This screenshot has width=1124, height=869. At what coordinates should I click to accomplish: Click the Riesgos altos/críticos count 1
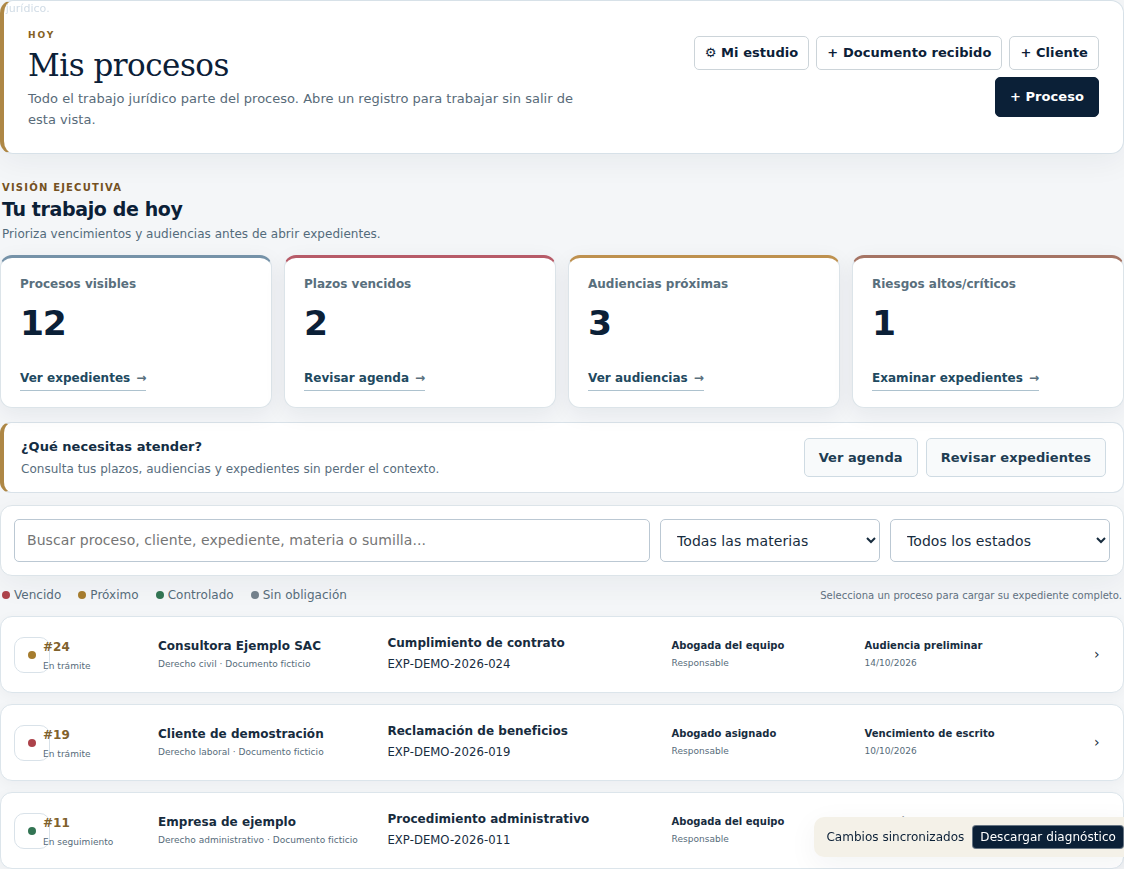[x=884, y=323]
